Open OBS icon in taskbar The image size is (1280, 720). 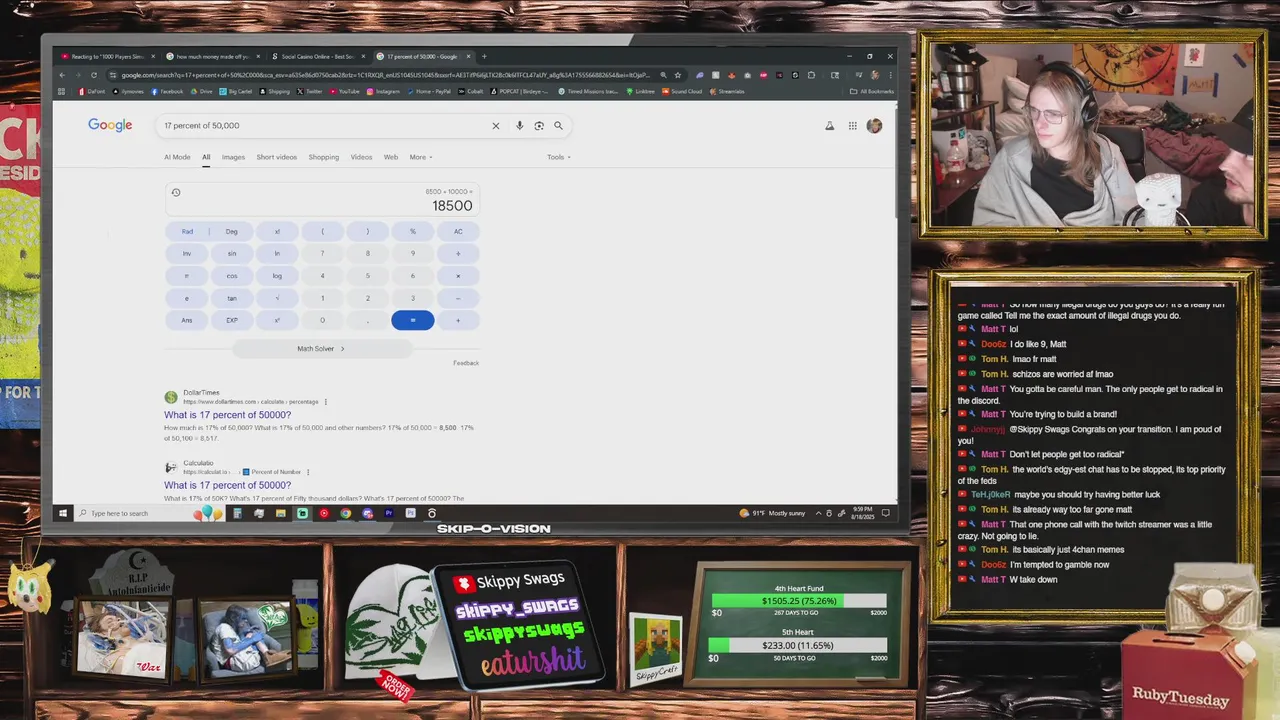432,513
